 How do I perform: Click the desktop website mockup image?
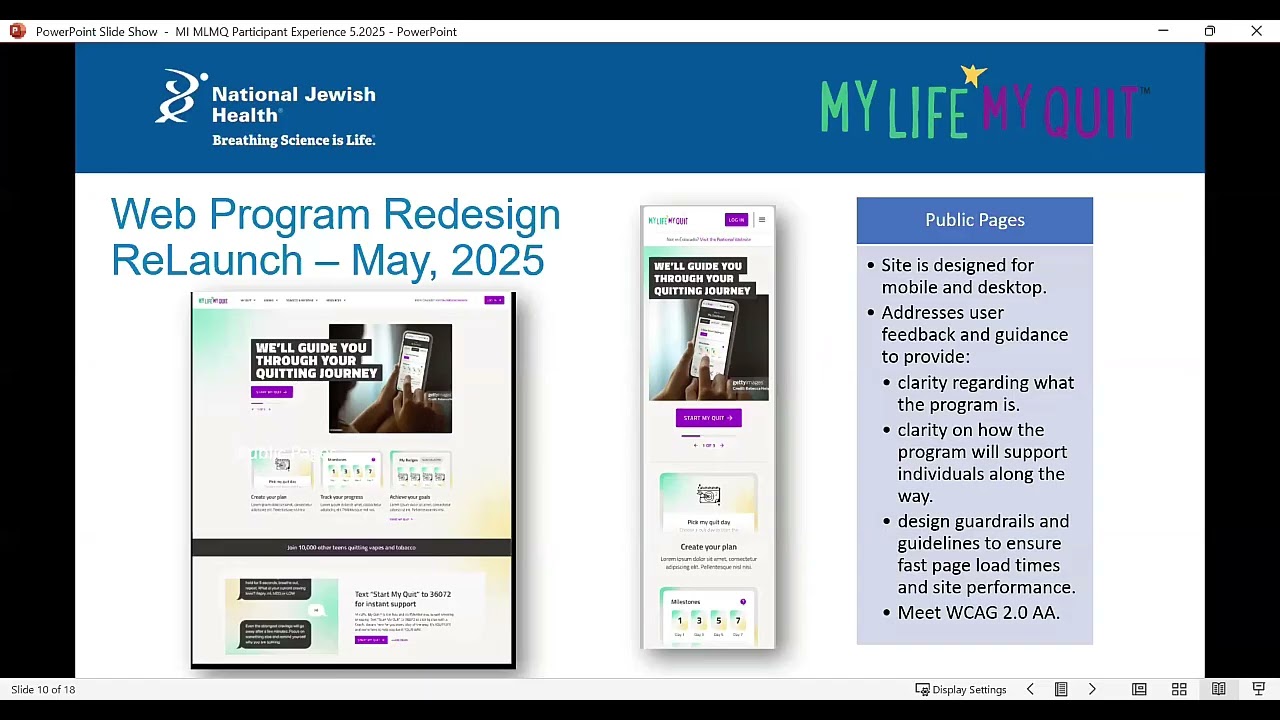click(x=353, y=480)
